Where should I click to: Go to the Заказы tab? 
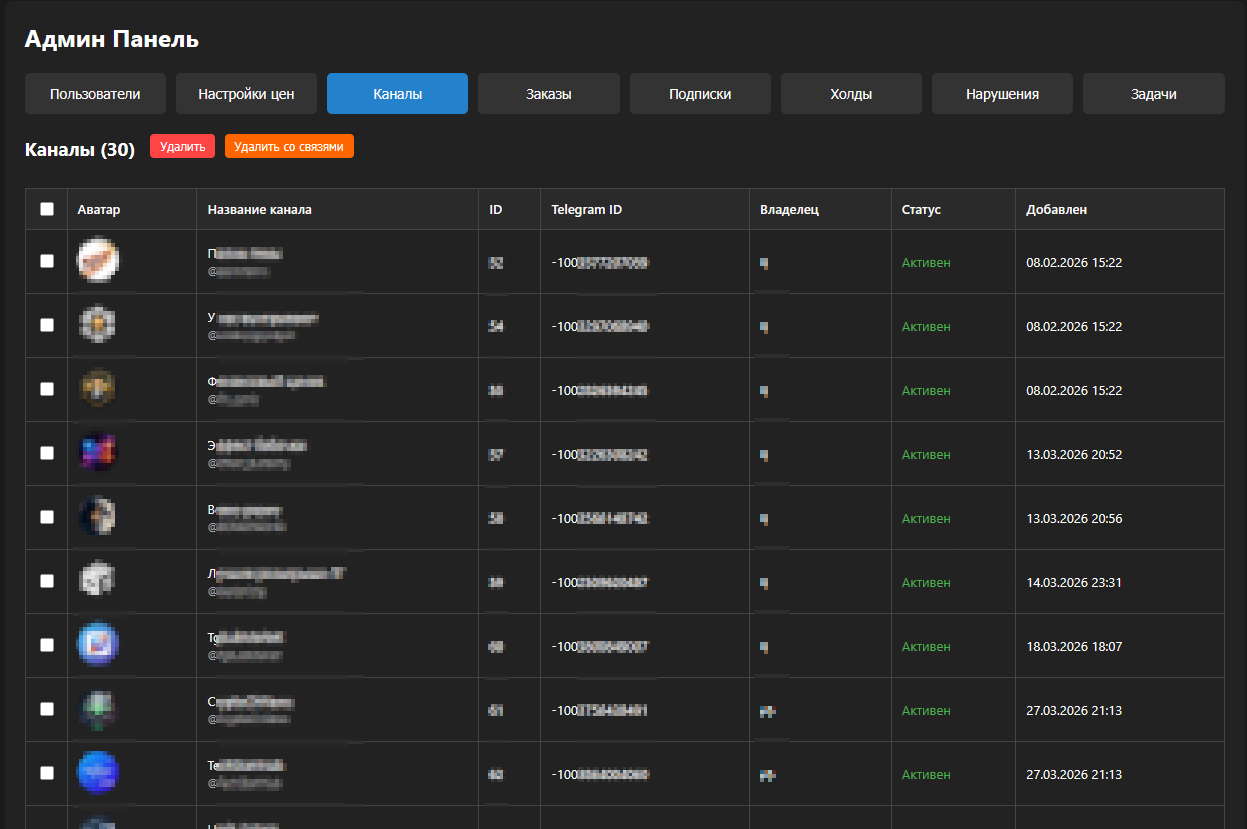(x=548, y=94)
